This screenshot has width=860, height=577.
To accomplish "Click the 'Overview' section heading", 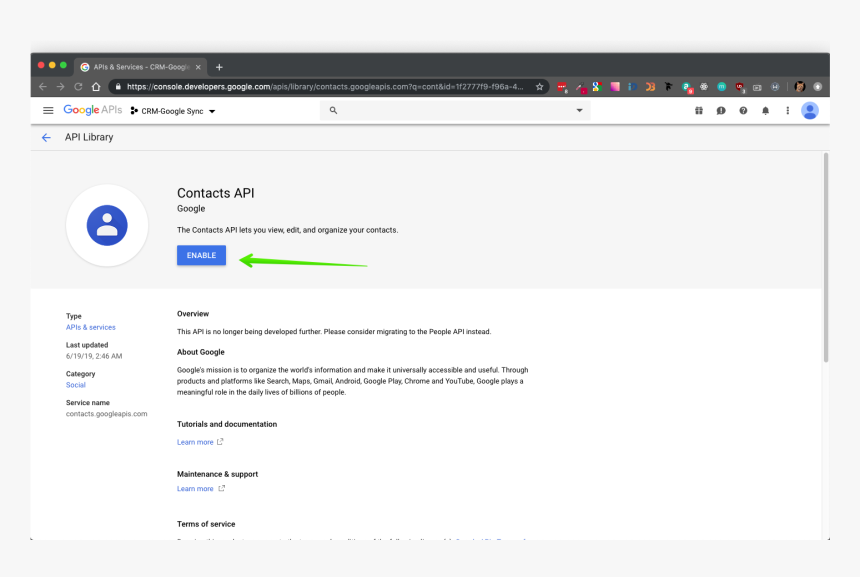I will [193, 314].
